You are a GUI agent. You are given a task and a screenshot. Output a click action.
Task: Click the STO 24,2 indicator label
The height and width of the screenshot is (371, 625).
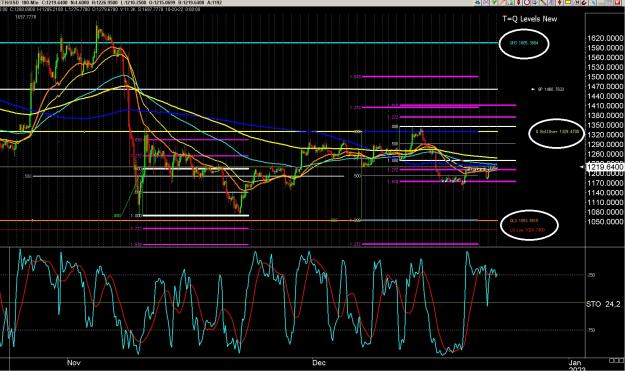(603, 304)
